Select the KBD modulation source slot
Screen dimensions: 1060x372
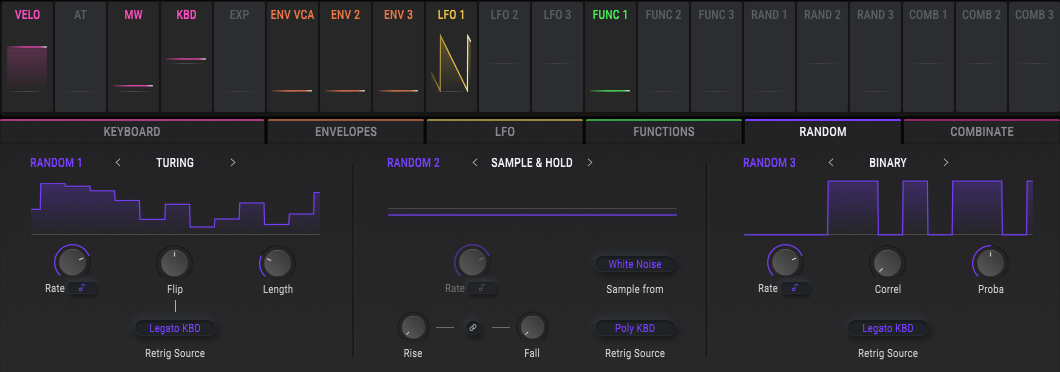(186, 57)
